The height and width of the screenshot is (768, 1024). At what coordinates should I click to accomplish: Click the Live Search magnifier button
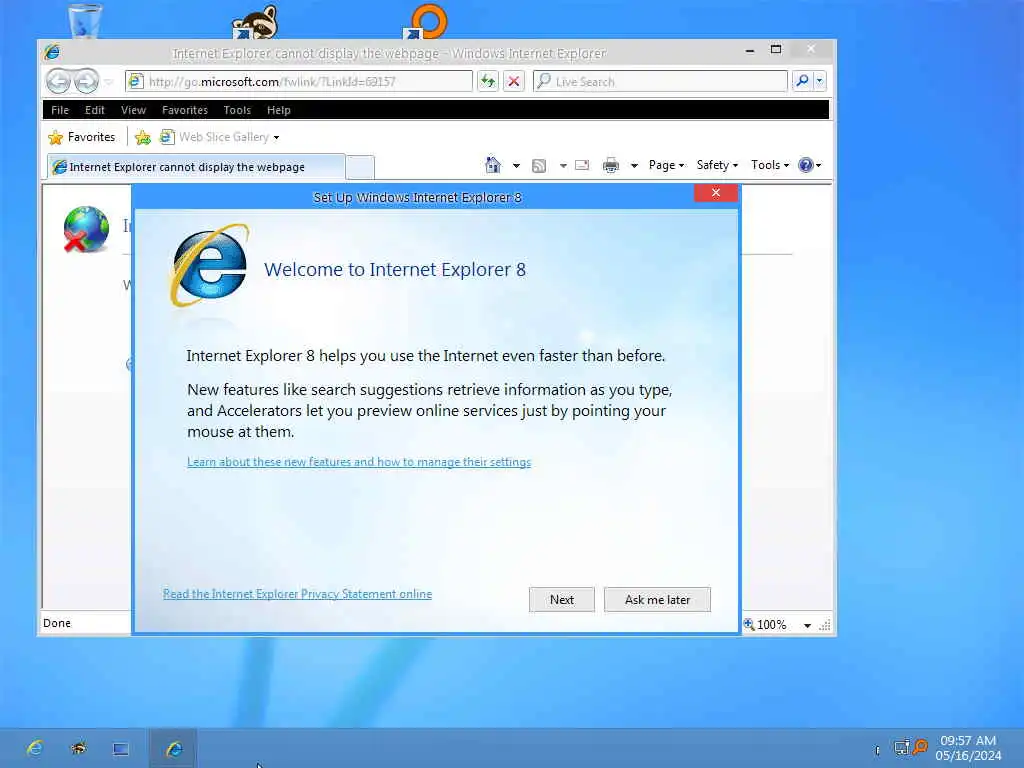pyautogui.click(x=802, y=81)
